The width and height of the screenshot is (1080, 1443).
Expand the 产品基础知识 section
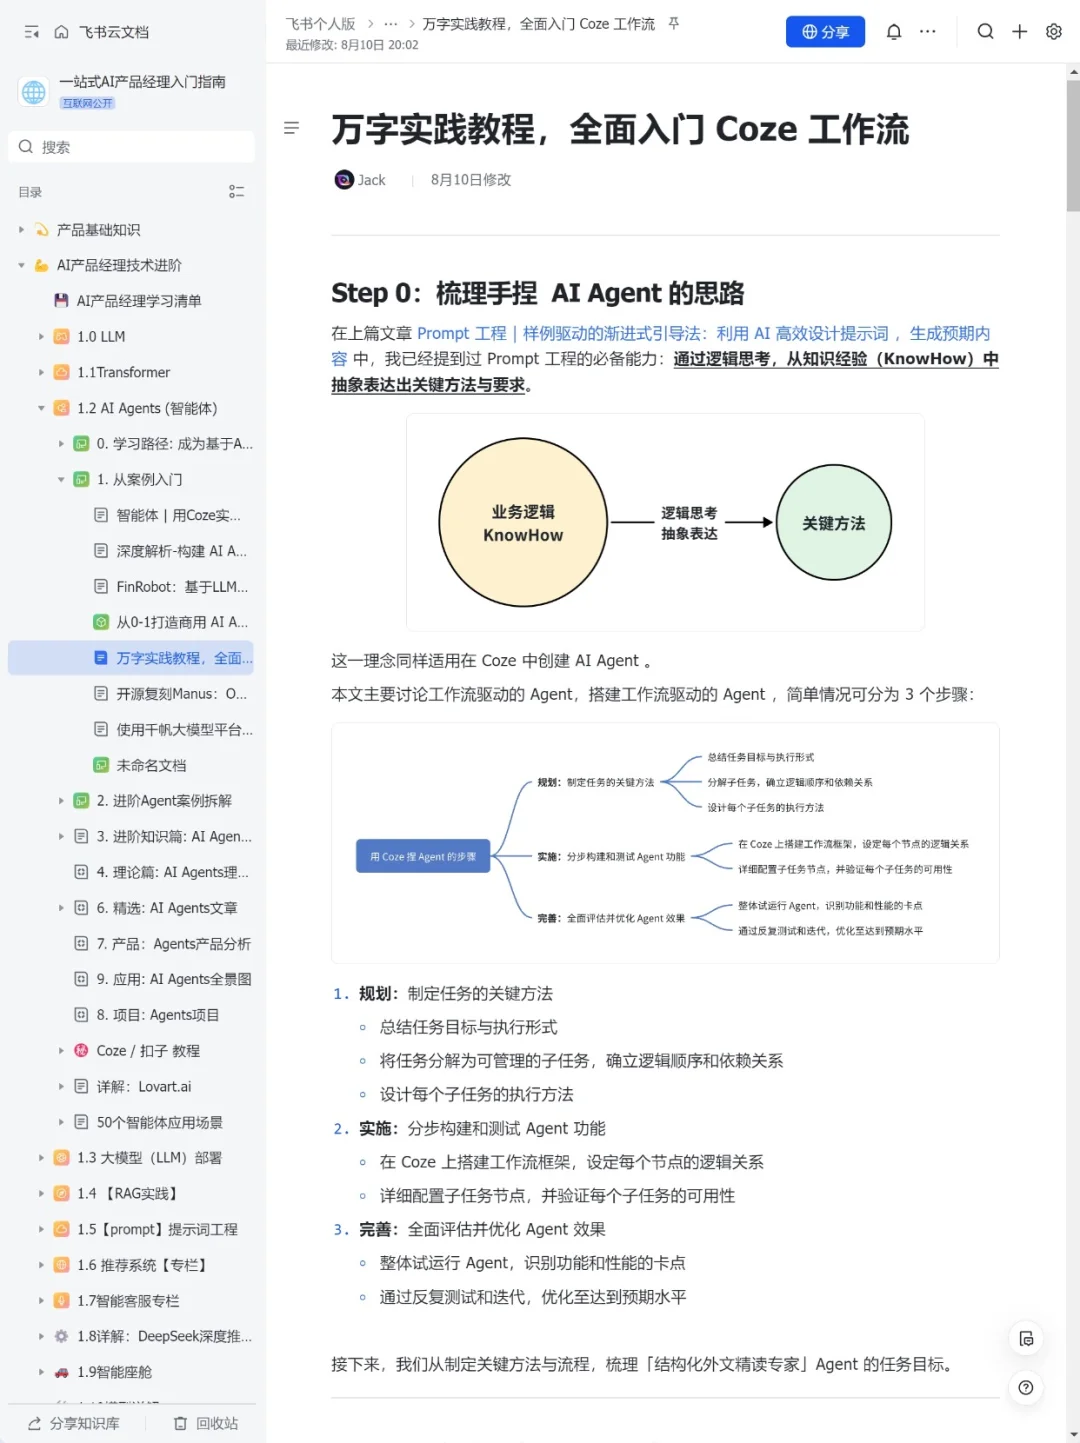21,229
